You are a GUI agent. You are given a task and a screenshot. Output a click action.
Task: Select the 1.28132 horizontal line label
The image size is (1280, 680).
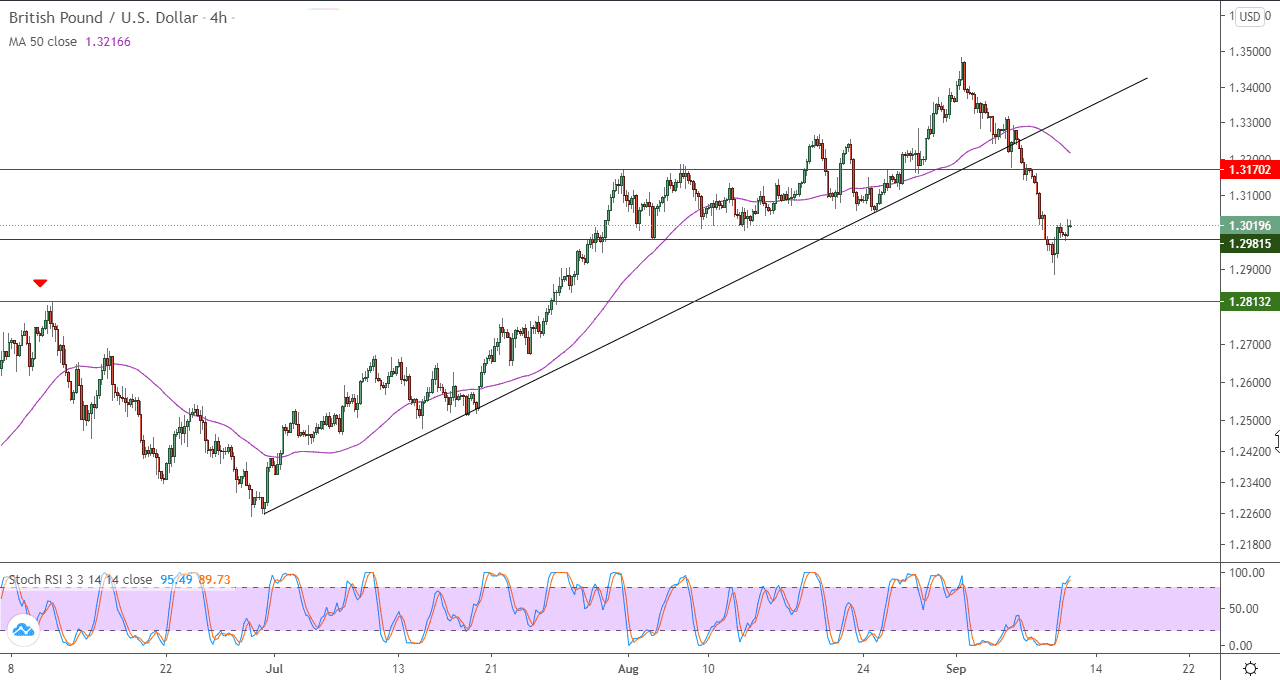point(1250,301)
